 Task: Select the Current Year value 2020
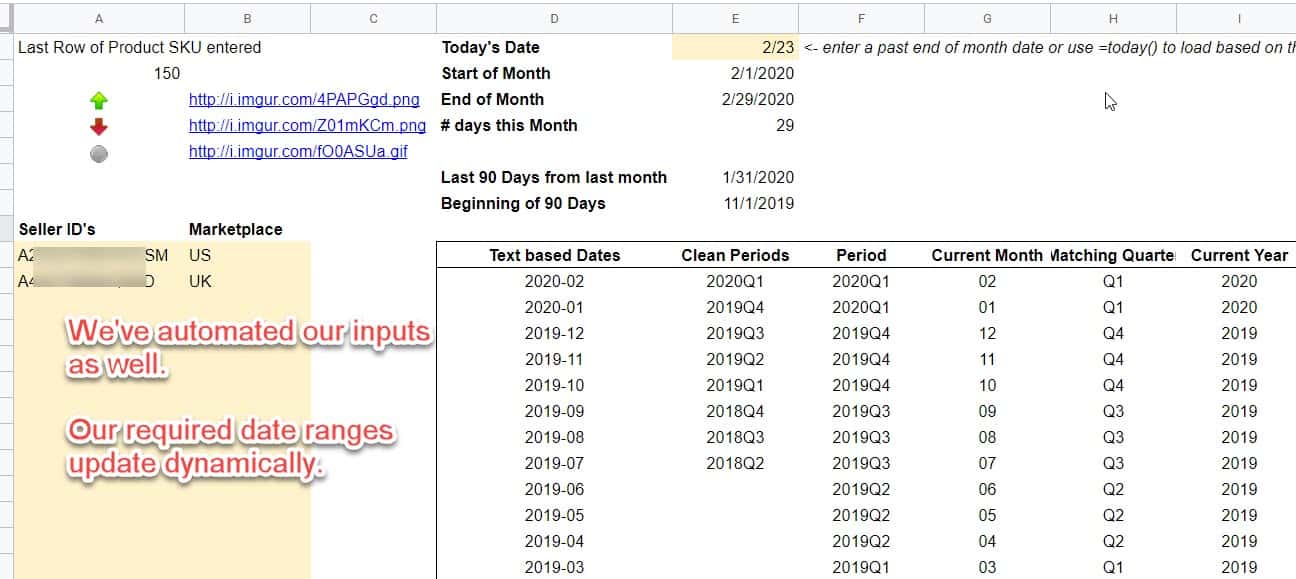point(1240,281)
